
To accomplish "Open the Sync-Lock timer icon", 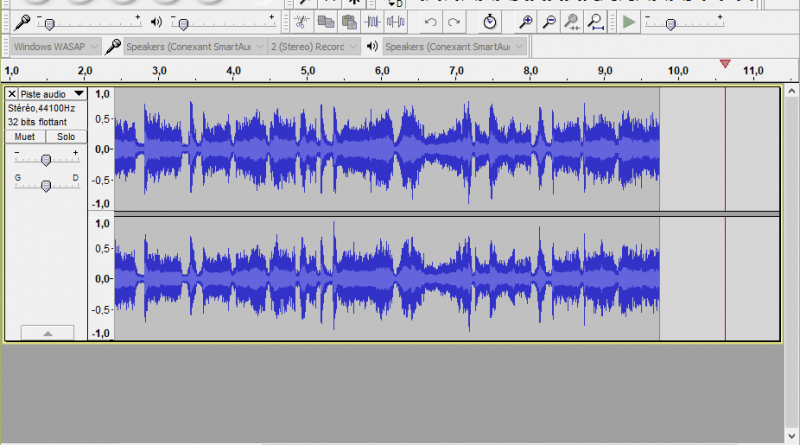I will point(489,21).
